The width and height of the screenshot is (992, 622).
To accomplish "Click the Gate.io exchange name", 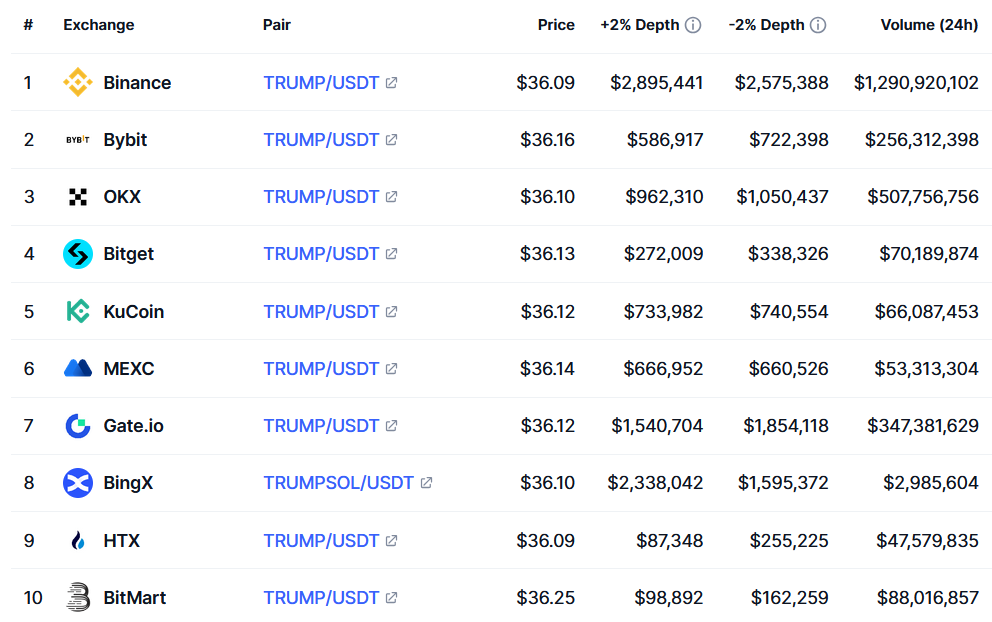I will point(133,426).
